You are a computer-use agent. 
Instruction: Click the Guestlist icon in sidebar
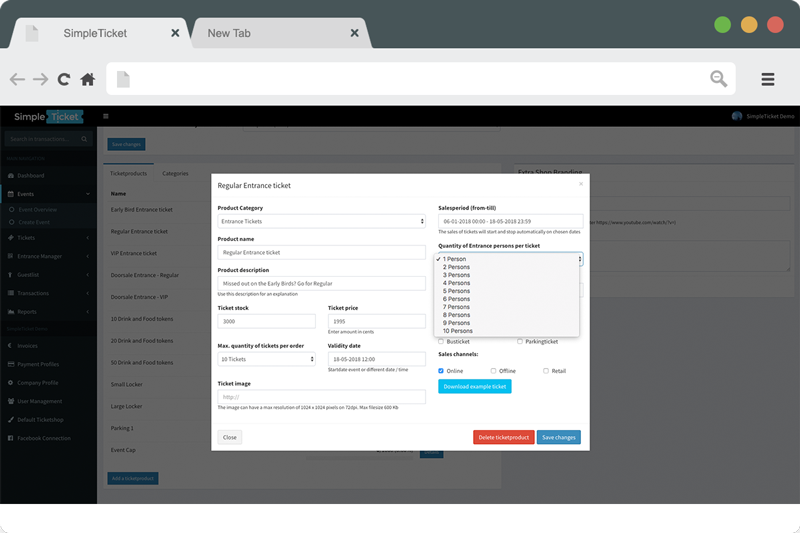point(11,274)
